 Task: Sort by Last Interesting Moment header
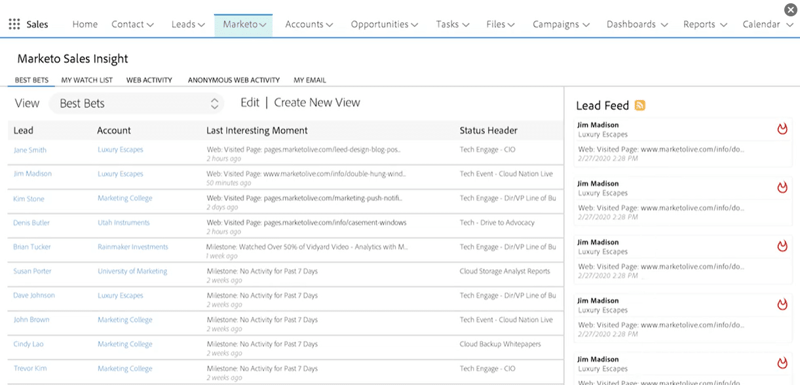coord(257,131)
